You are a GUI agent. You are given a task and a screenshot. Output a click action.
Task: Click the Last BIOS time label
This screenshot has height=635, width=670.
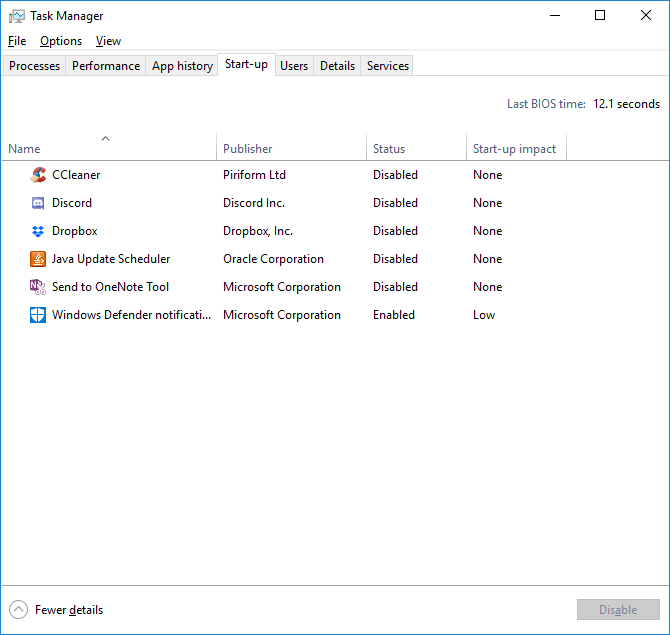(x=546, y=104)
